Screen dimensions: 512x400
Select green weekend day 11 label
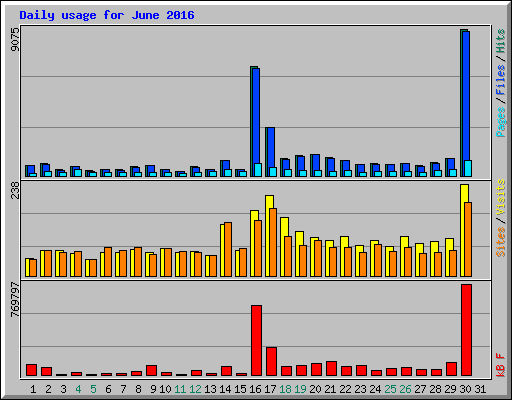tap(180, 389)
